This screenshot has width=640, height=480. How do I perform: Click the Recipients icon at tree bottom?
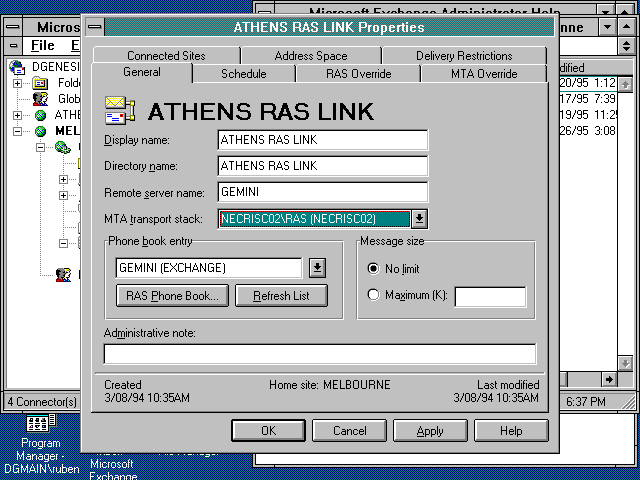pyautogui.click(x=63, y=275)
